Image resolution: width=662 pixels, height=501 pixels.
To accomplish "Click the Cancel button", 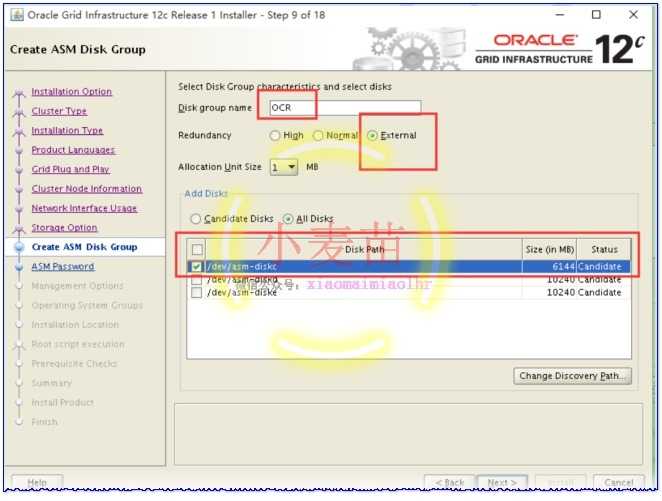I will 619,482.
